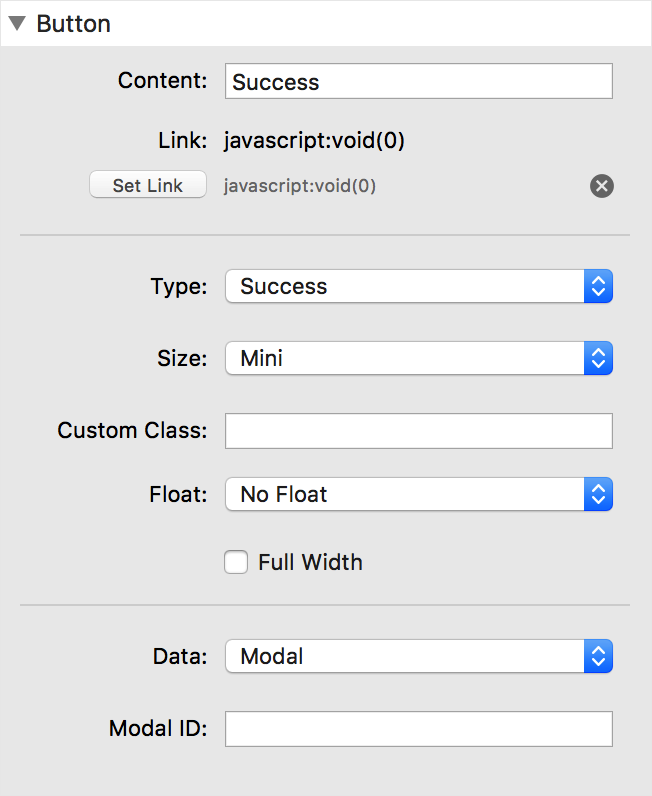This screenshot has width=652, height=796.
Task: Click into the Modal ID field
Action: click(419, 729)
